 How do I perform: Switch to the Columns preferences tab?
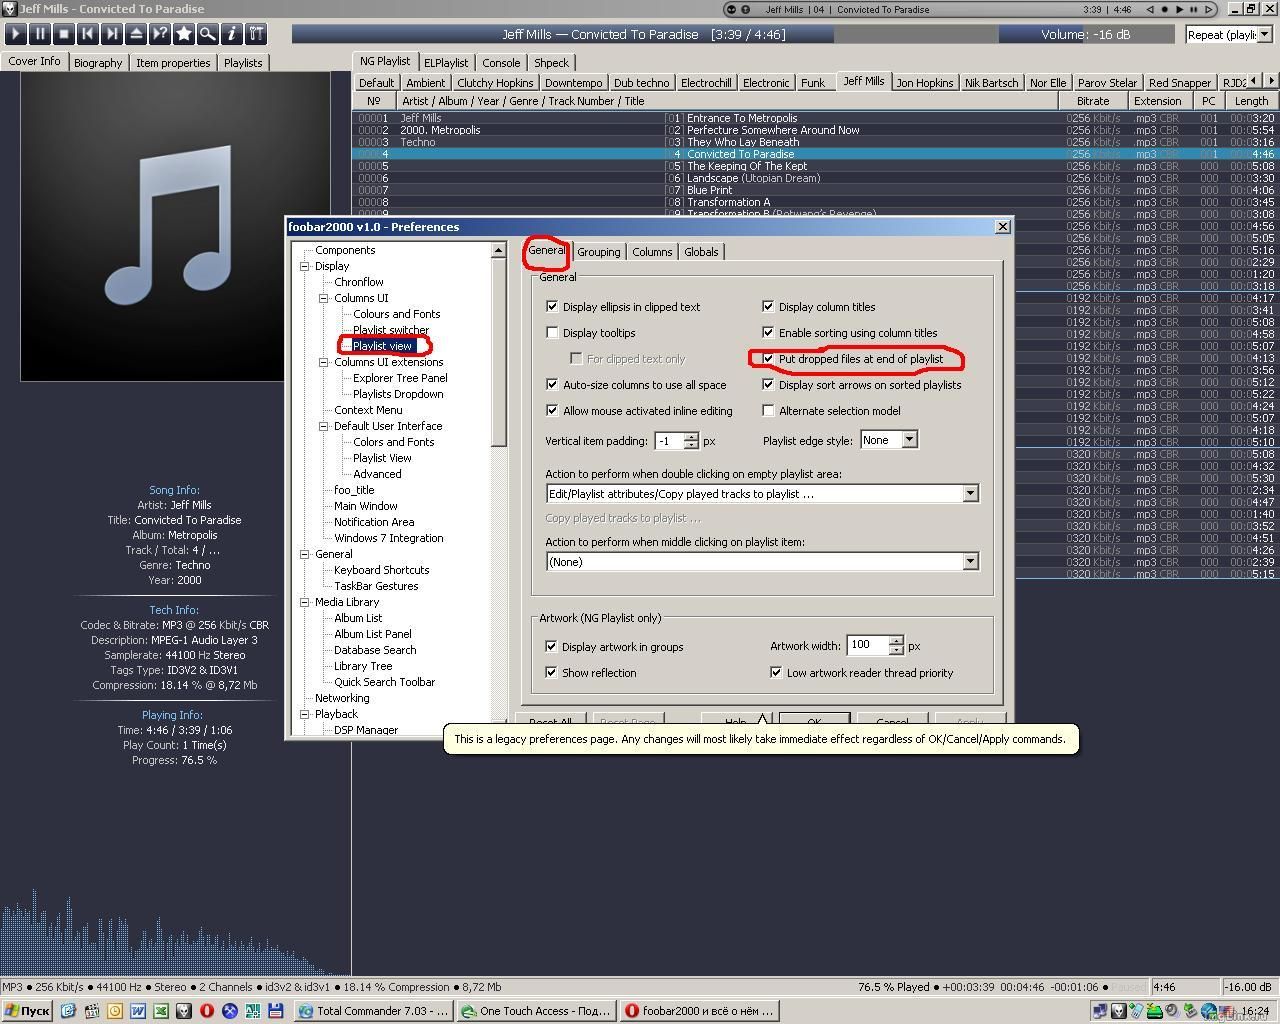(x=652, y=252)
